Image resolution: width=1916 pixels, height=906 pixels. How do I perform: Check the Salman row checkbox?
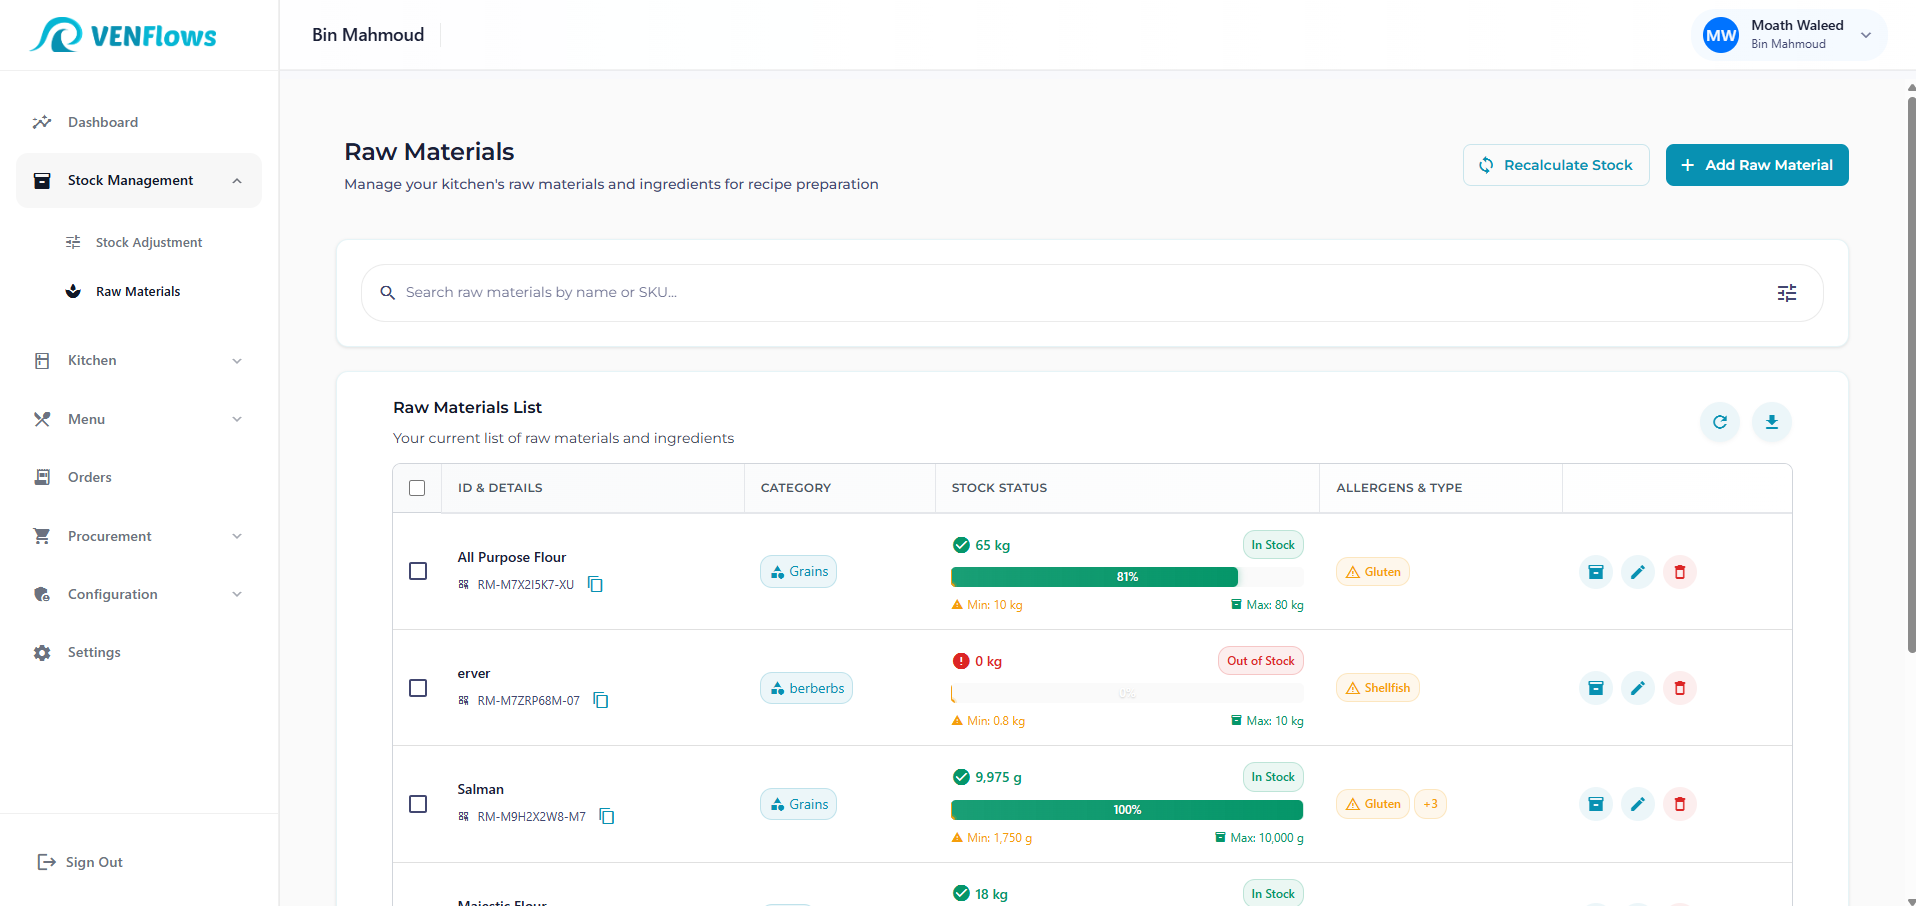(418, 804)
